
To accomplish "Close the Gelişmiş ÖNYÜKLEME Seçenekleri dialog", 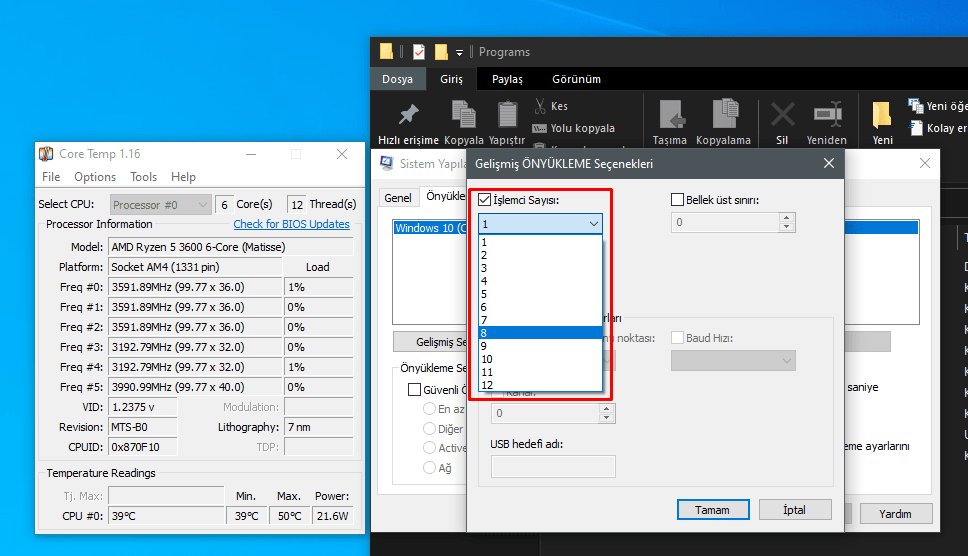I will (829, 163).
